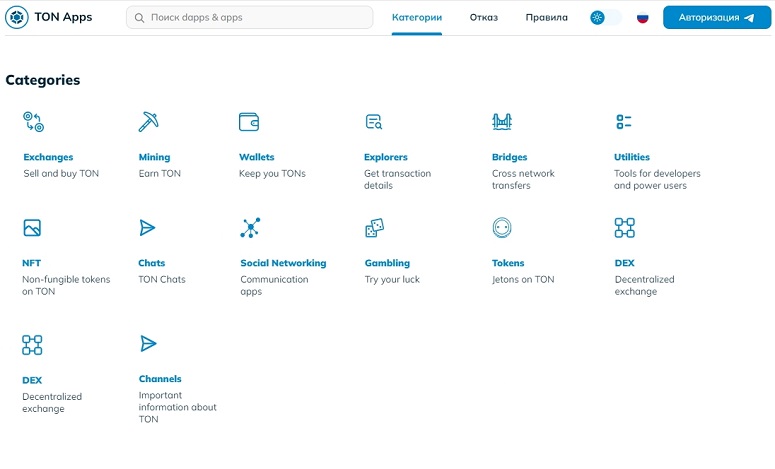Open the Отказ menu item
The image size is (775, 469).
[x=483, y=17]
